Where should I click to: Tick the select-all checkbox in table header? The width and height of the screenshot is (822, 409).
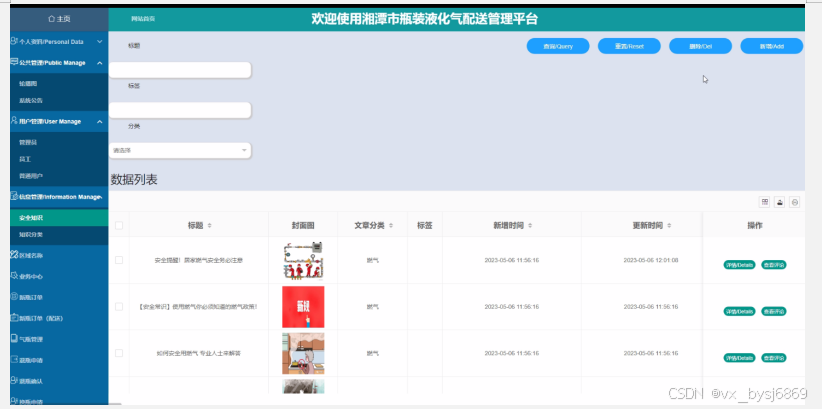pos(119,225)
